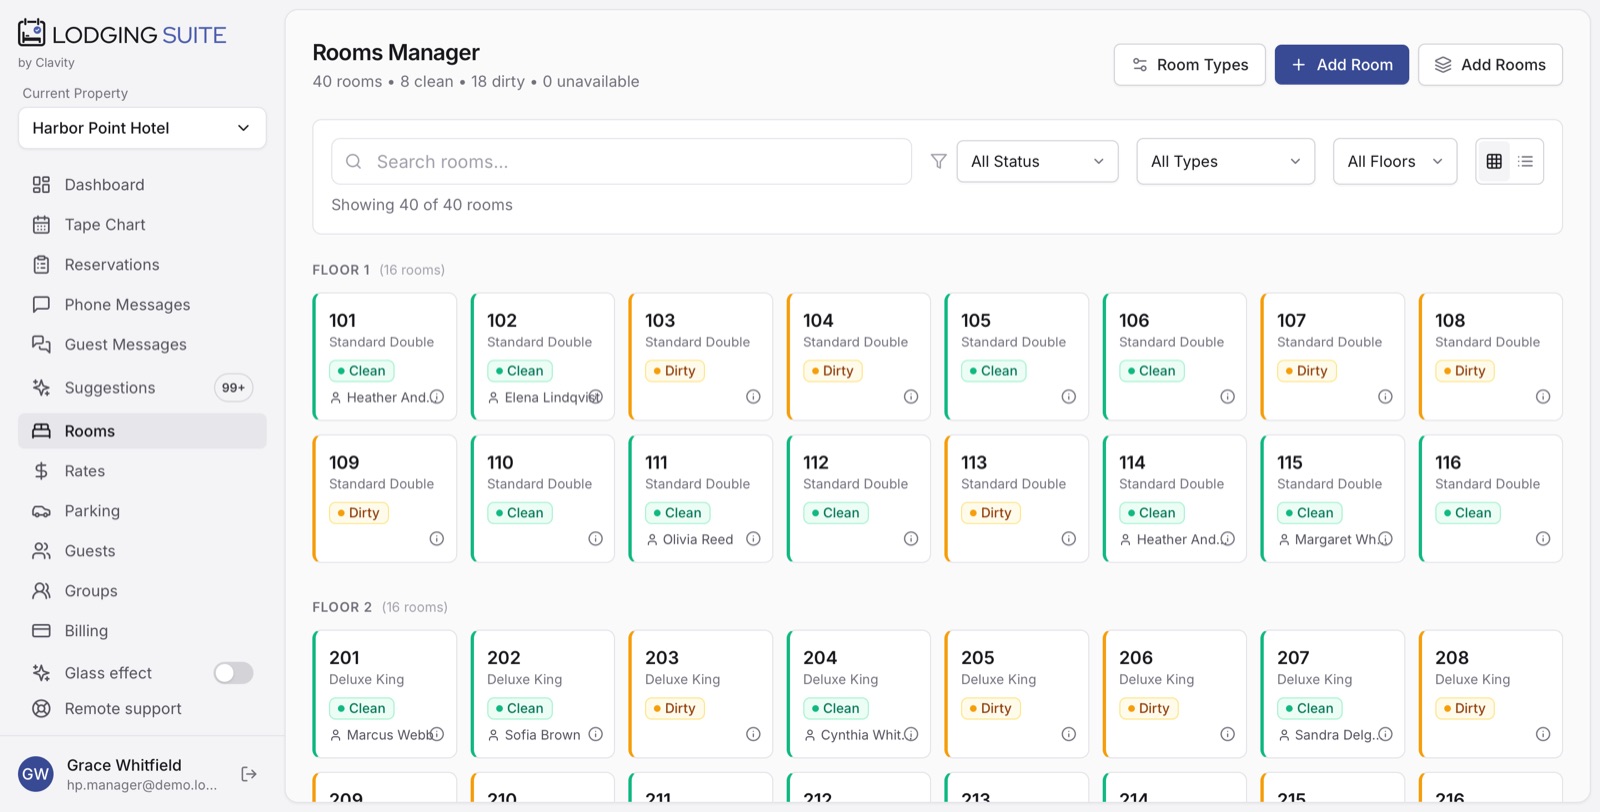This screenshot has height=812, width=1600.
Task: Open Tape Chart in sidebar
Action: 142,225
